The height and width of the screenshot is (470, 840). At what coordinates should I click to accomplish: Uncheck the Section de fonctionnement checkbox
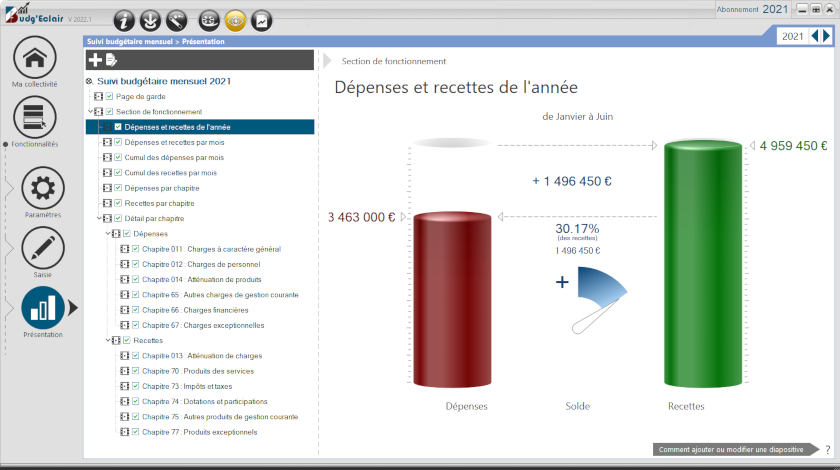109,111
